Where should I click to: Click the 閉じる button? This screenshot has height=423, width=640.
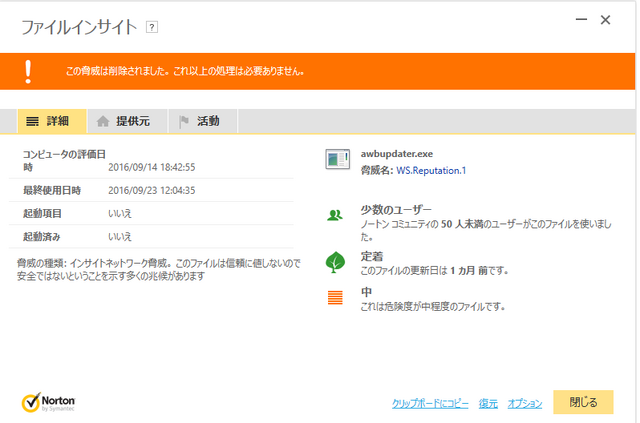583,402
